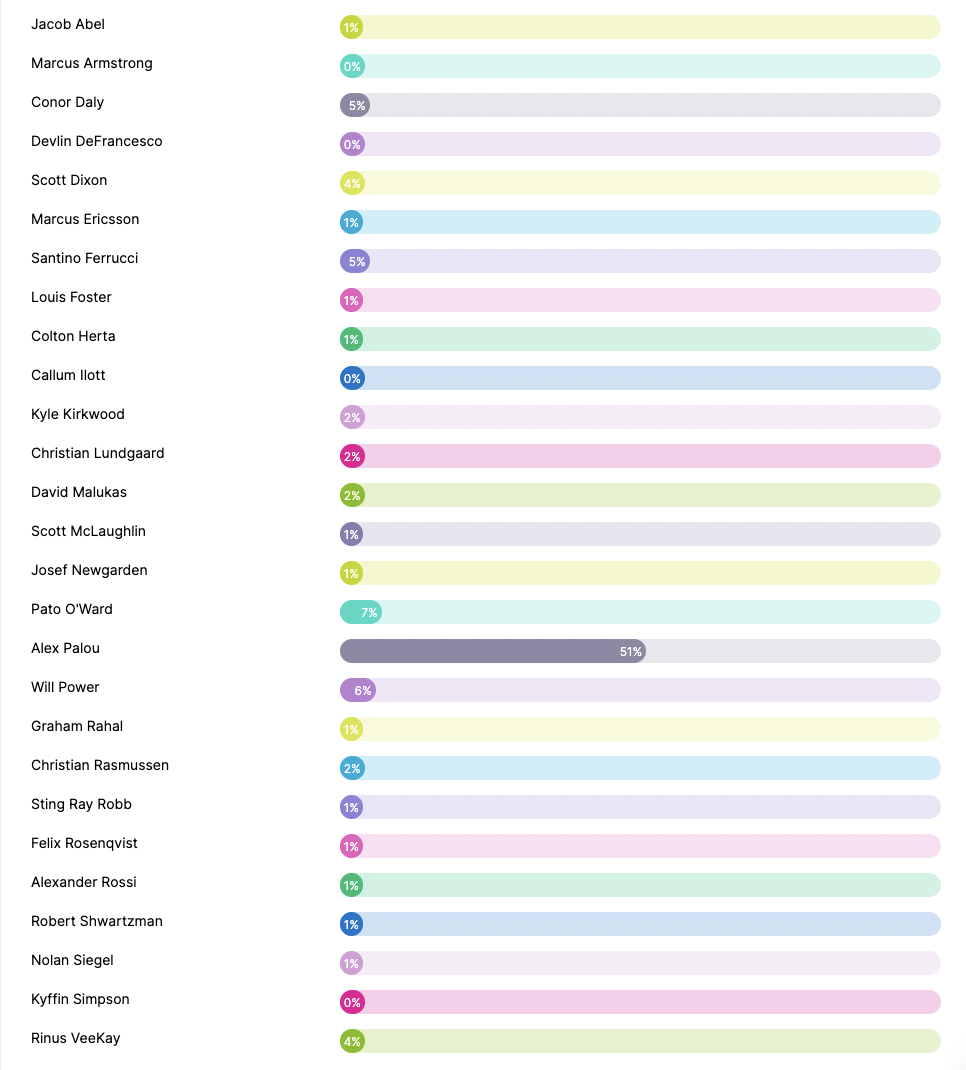The height and width of the screenshot is (1070, 966).
Task: Click Rinus VeeKay's 4% badge
Action: (x=352, y=1041)
